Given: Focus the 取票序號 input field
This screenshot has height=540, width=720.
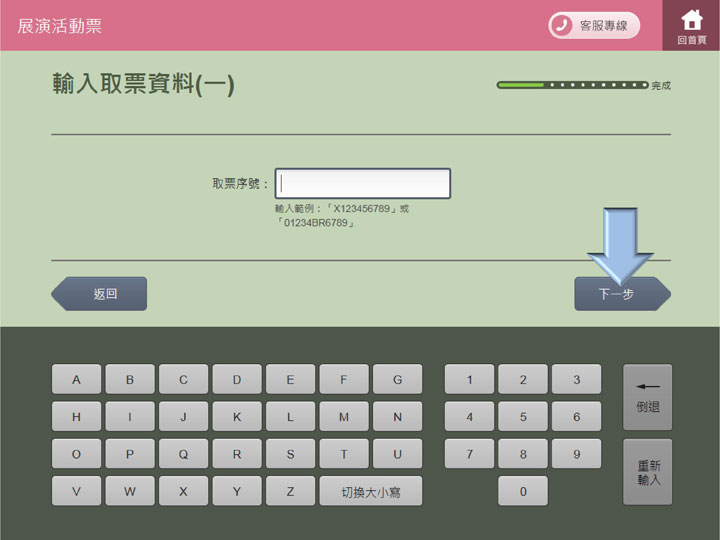Looking at the screenshot, I should coord(363,184).
